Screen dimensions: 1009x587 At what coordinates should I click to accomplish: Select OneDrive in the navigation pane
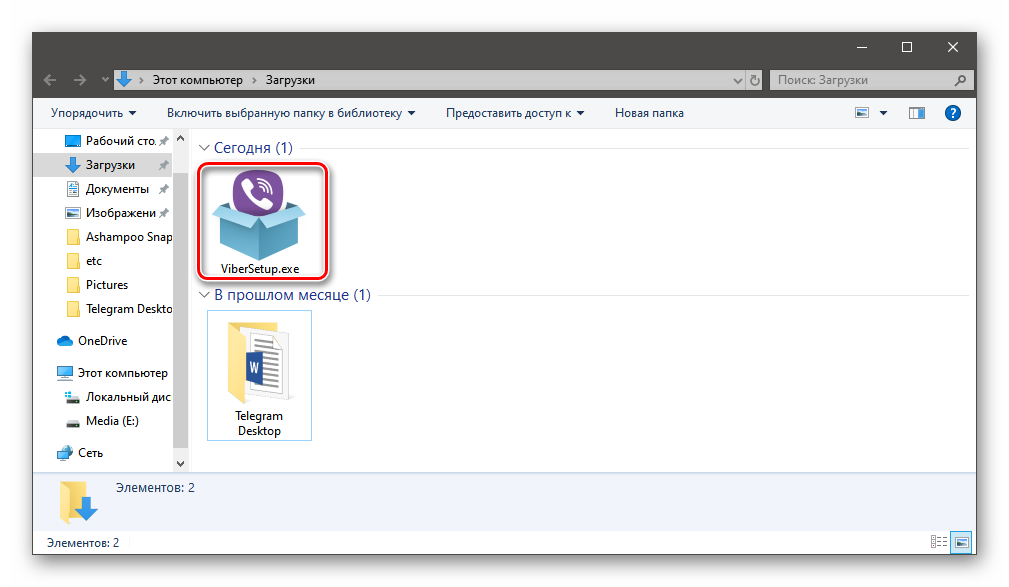[103, 340]
